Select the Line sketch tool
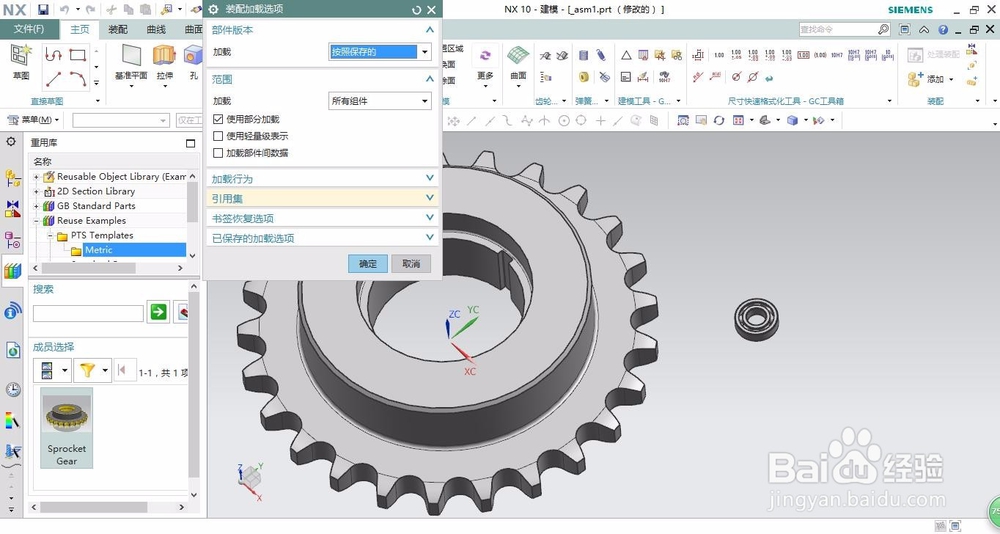The height and width of the screenshot is (534, 1000). tap(54, 79)
